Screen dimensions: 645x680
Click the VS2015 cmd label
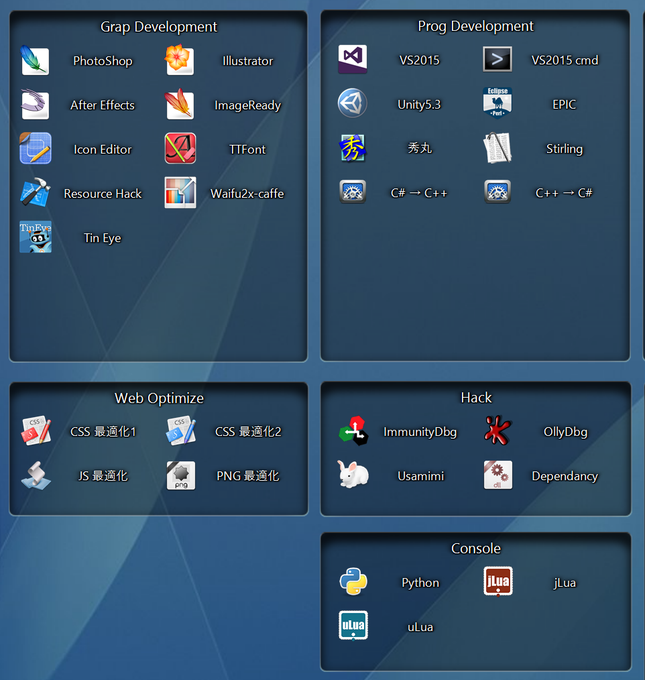tap(565, 60)
